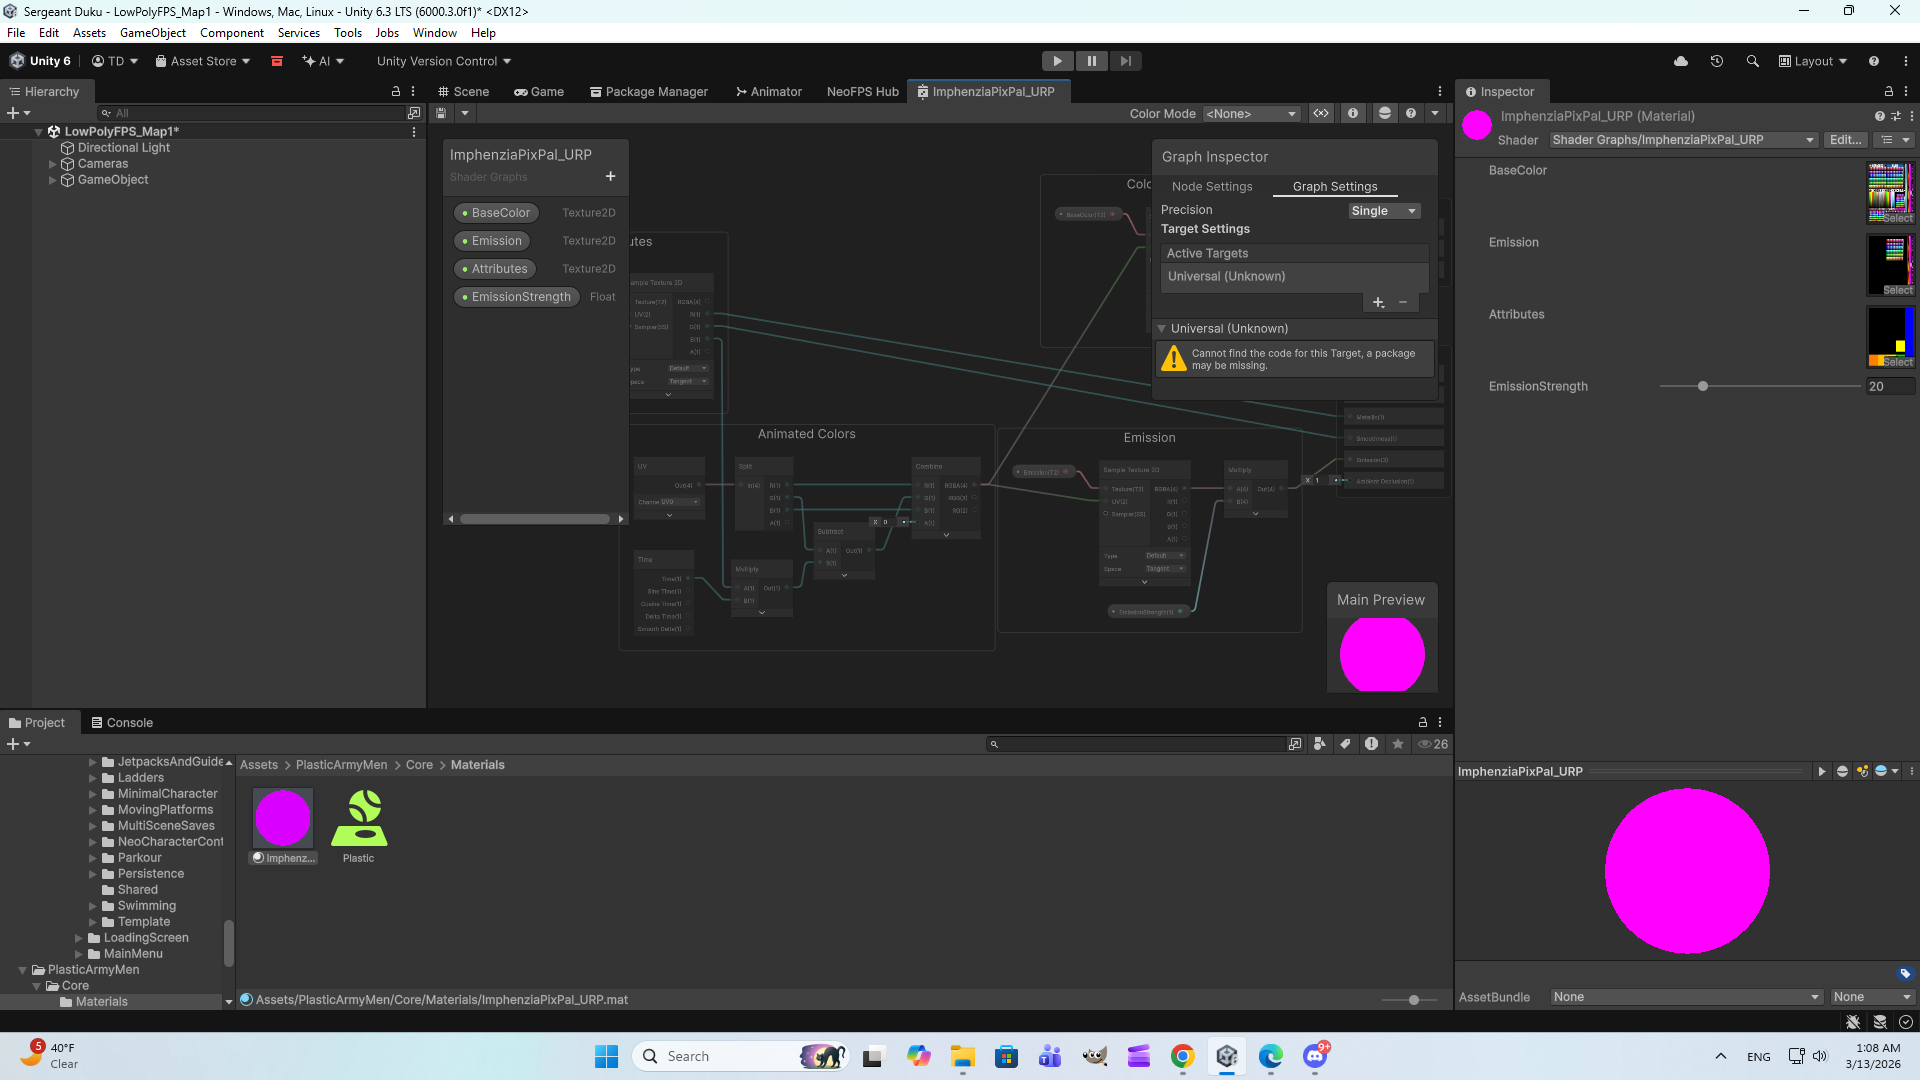This screenshot has width=1920, height=1080.
Task: Add a property with Blackboard plus icon
Action: pos(610,176)
